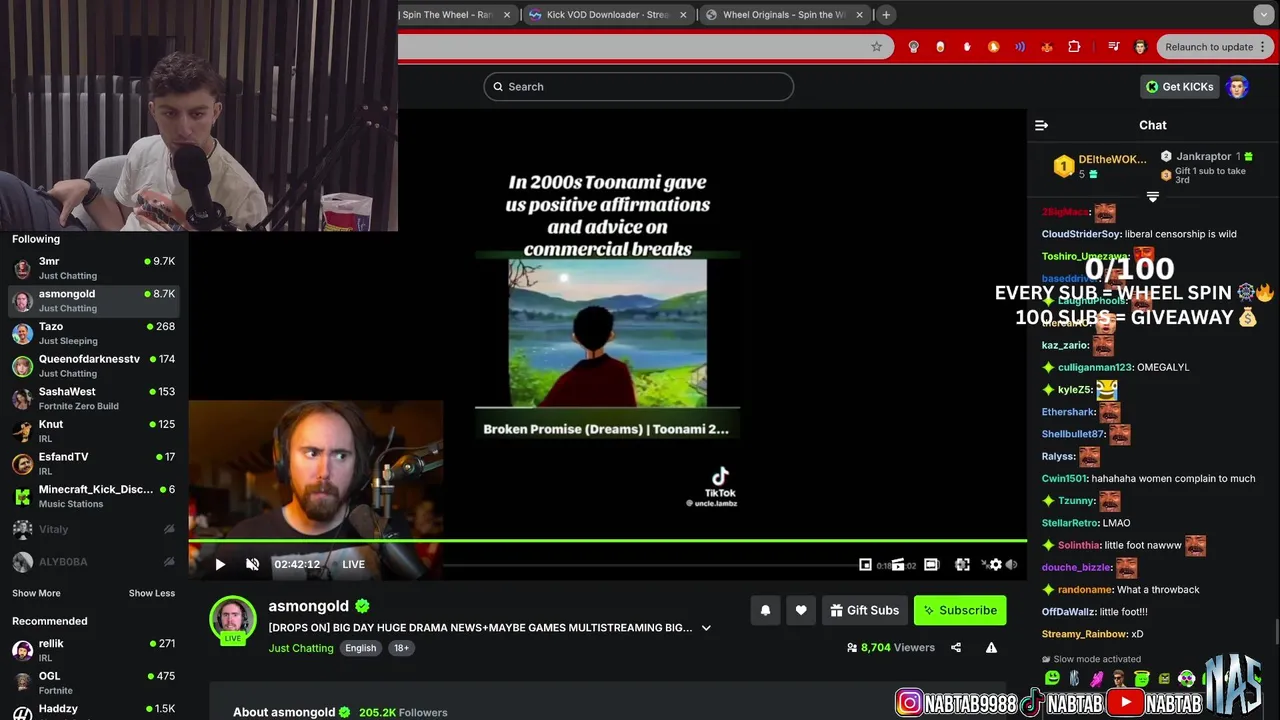Close the Kick VOD Downloader tab

click(x=684, y=15)
